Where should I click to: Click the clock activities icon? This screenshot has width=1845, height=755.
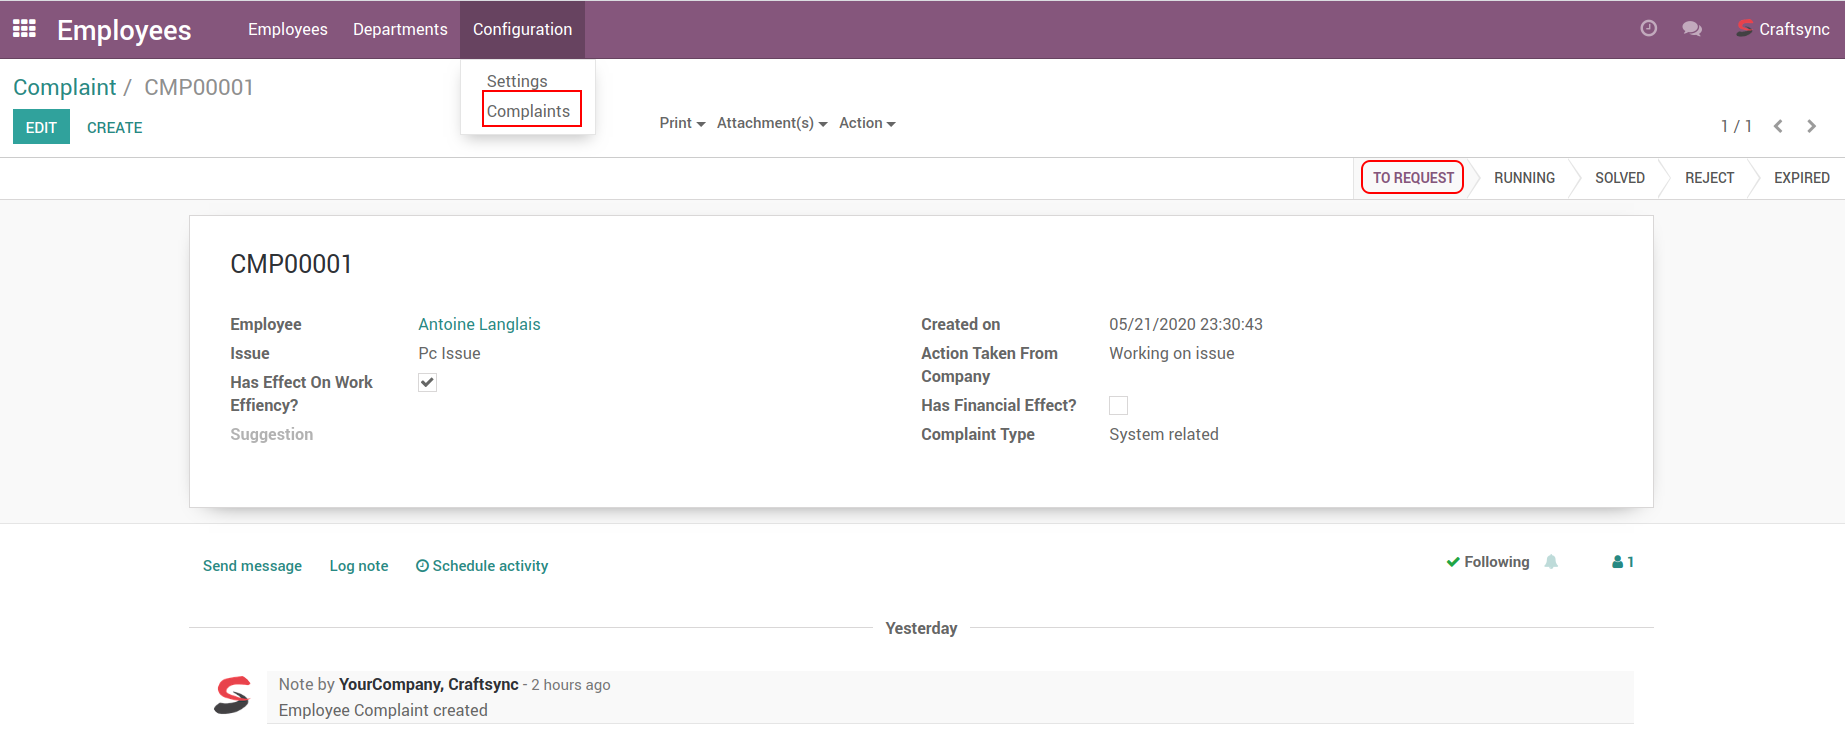pyautogui.click(x=1648, y=29)
